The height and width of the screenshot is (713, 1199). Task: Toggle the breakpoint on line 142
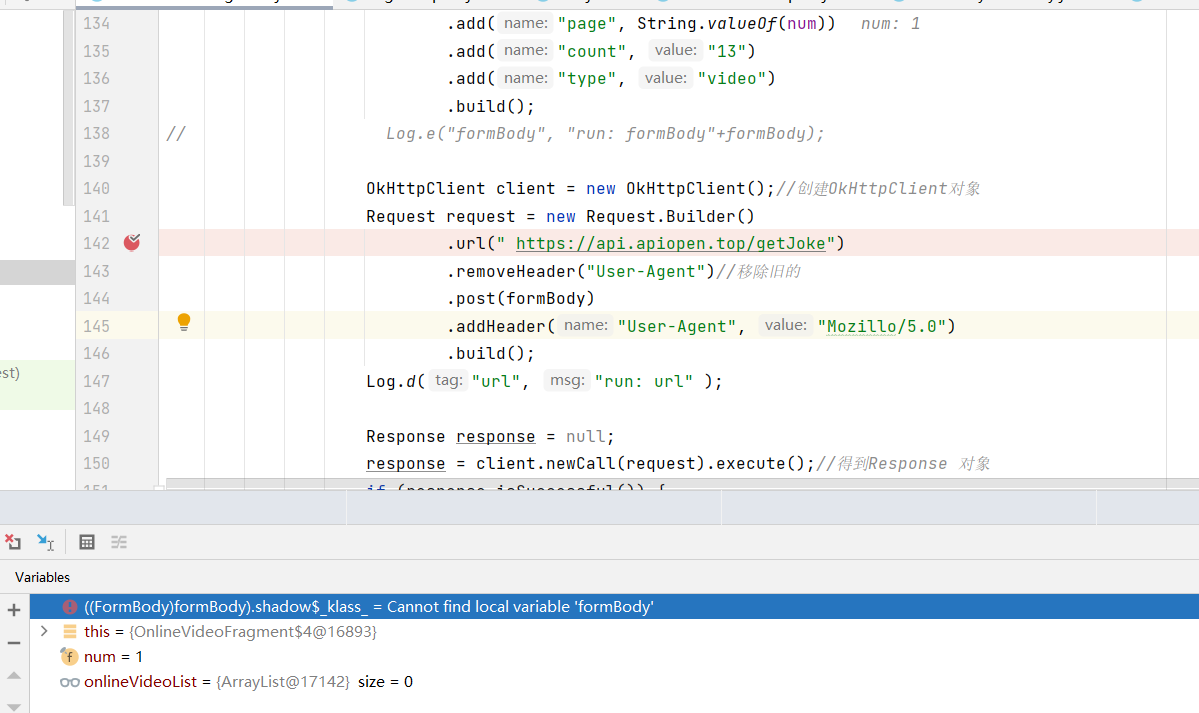[x=132, y=243]
